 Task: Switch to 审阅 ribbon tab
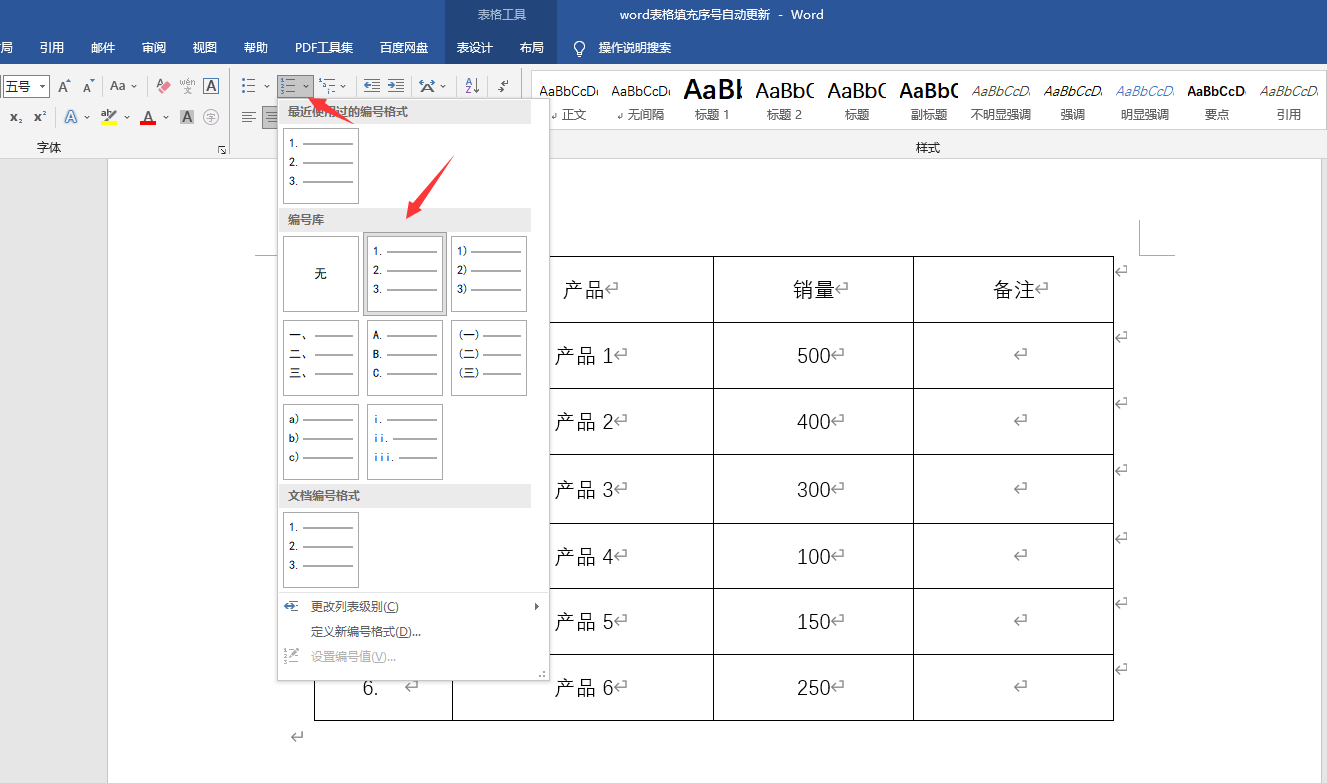click(x=154, y=47)
